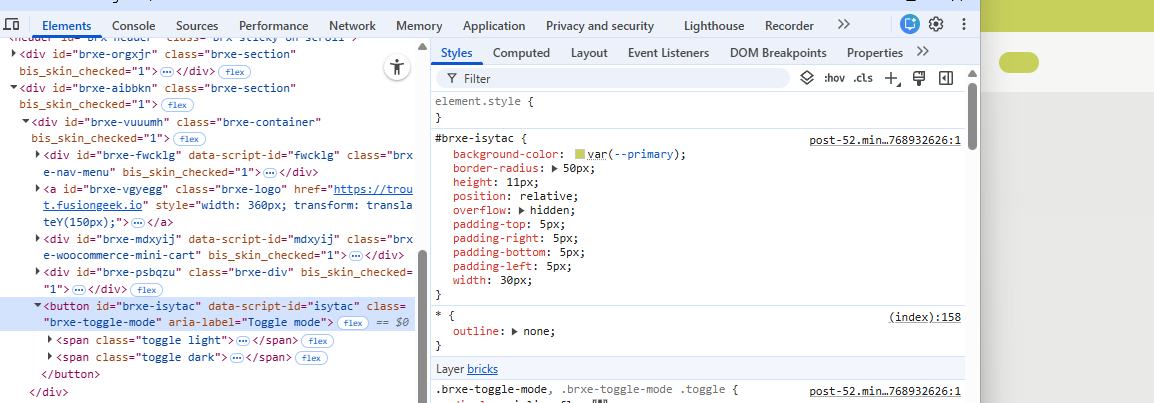Show more DevTools panel tabs
This screenshot has width=1154, height=403.
pos(844,25)
